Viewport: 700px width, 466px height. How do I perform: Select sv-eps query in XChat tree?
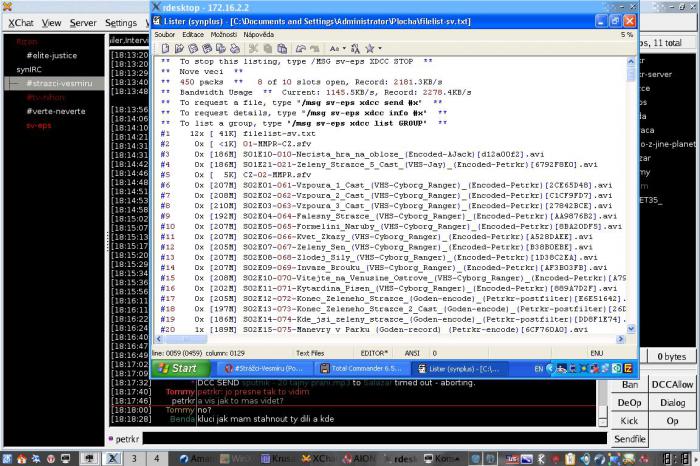point(39,125)
